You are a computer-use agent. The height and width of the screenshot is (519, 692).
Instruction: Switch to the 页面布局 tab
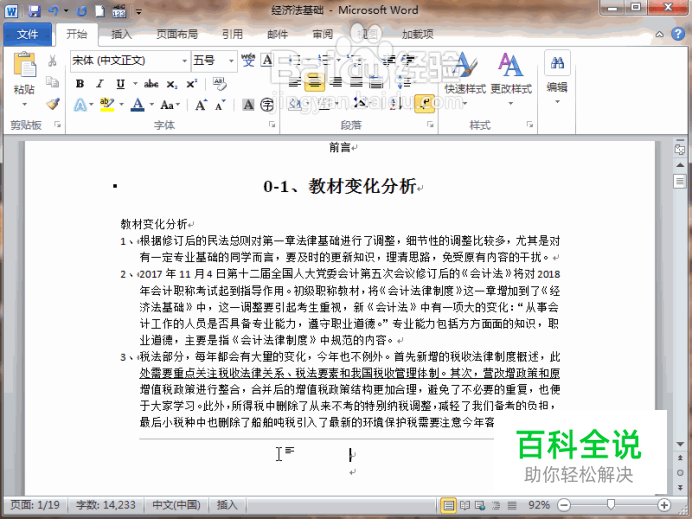(x=177, y=34)
